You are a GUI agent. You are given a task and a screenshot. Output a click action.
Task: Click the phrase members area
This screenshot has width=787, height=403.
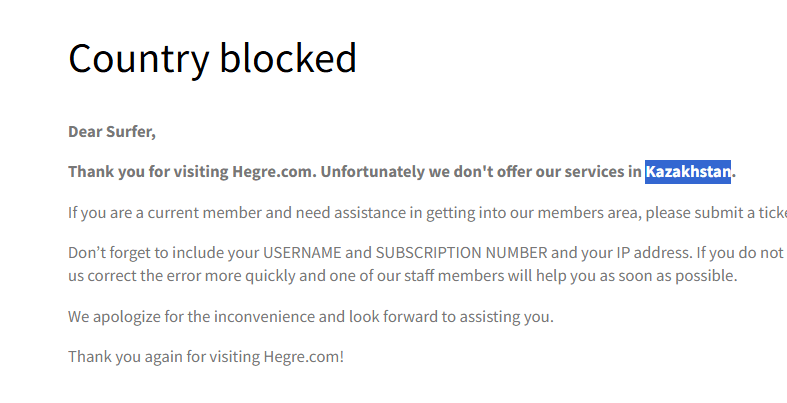pos(555,212)
